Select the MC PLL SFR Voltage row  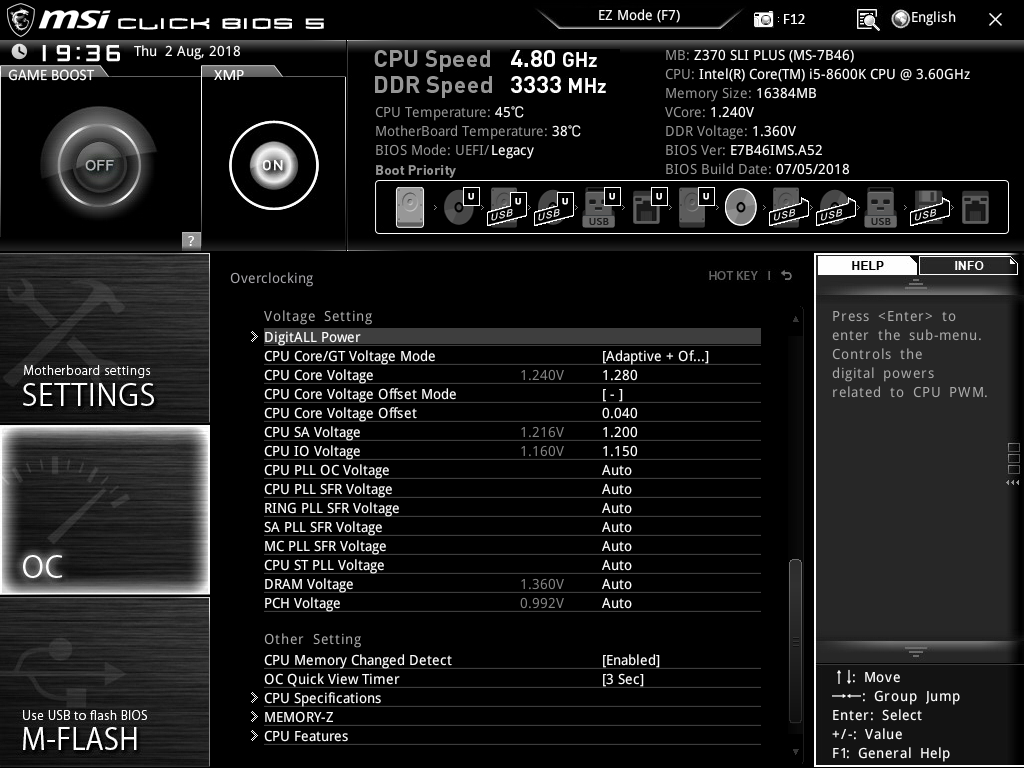(512, 546)
